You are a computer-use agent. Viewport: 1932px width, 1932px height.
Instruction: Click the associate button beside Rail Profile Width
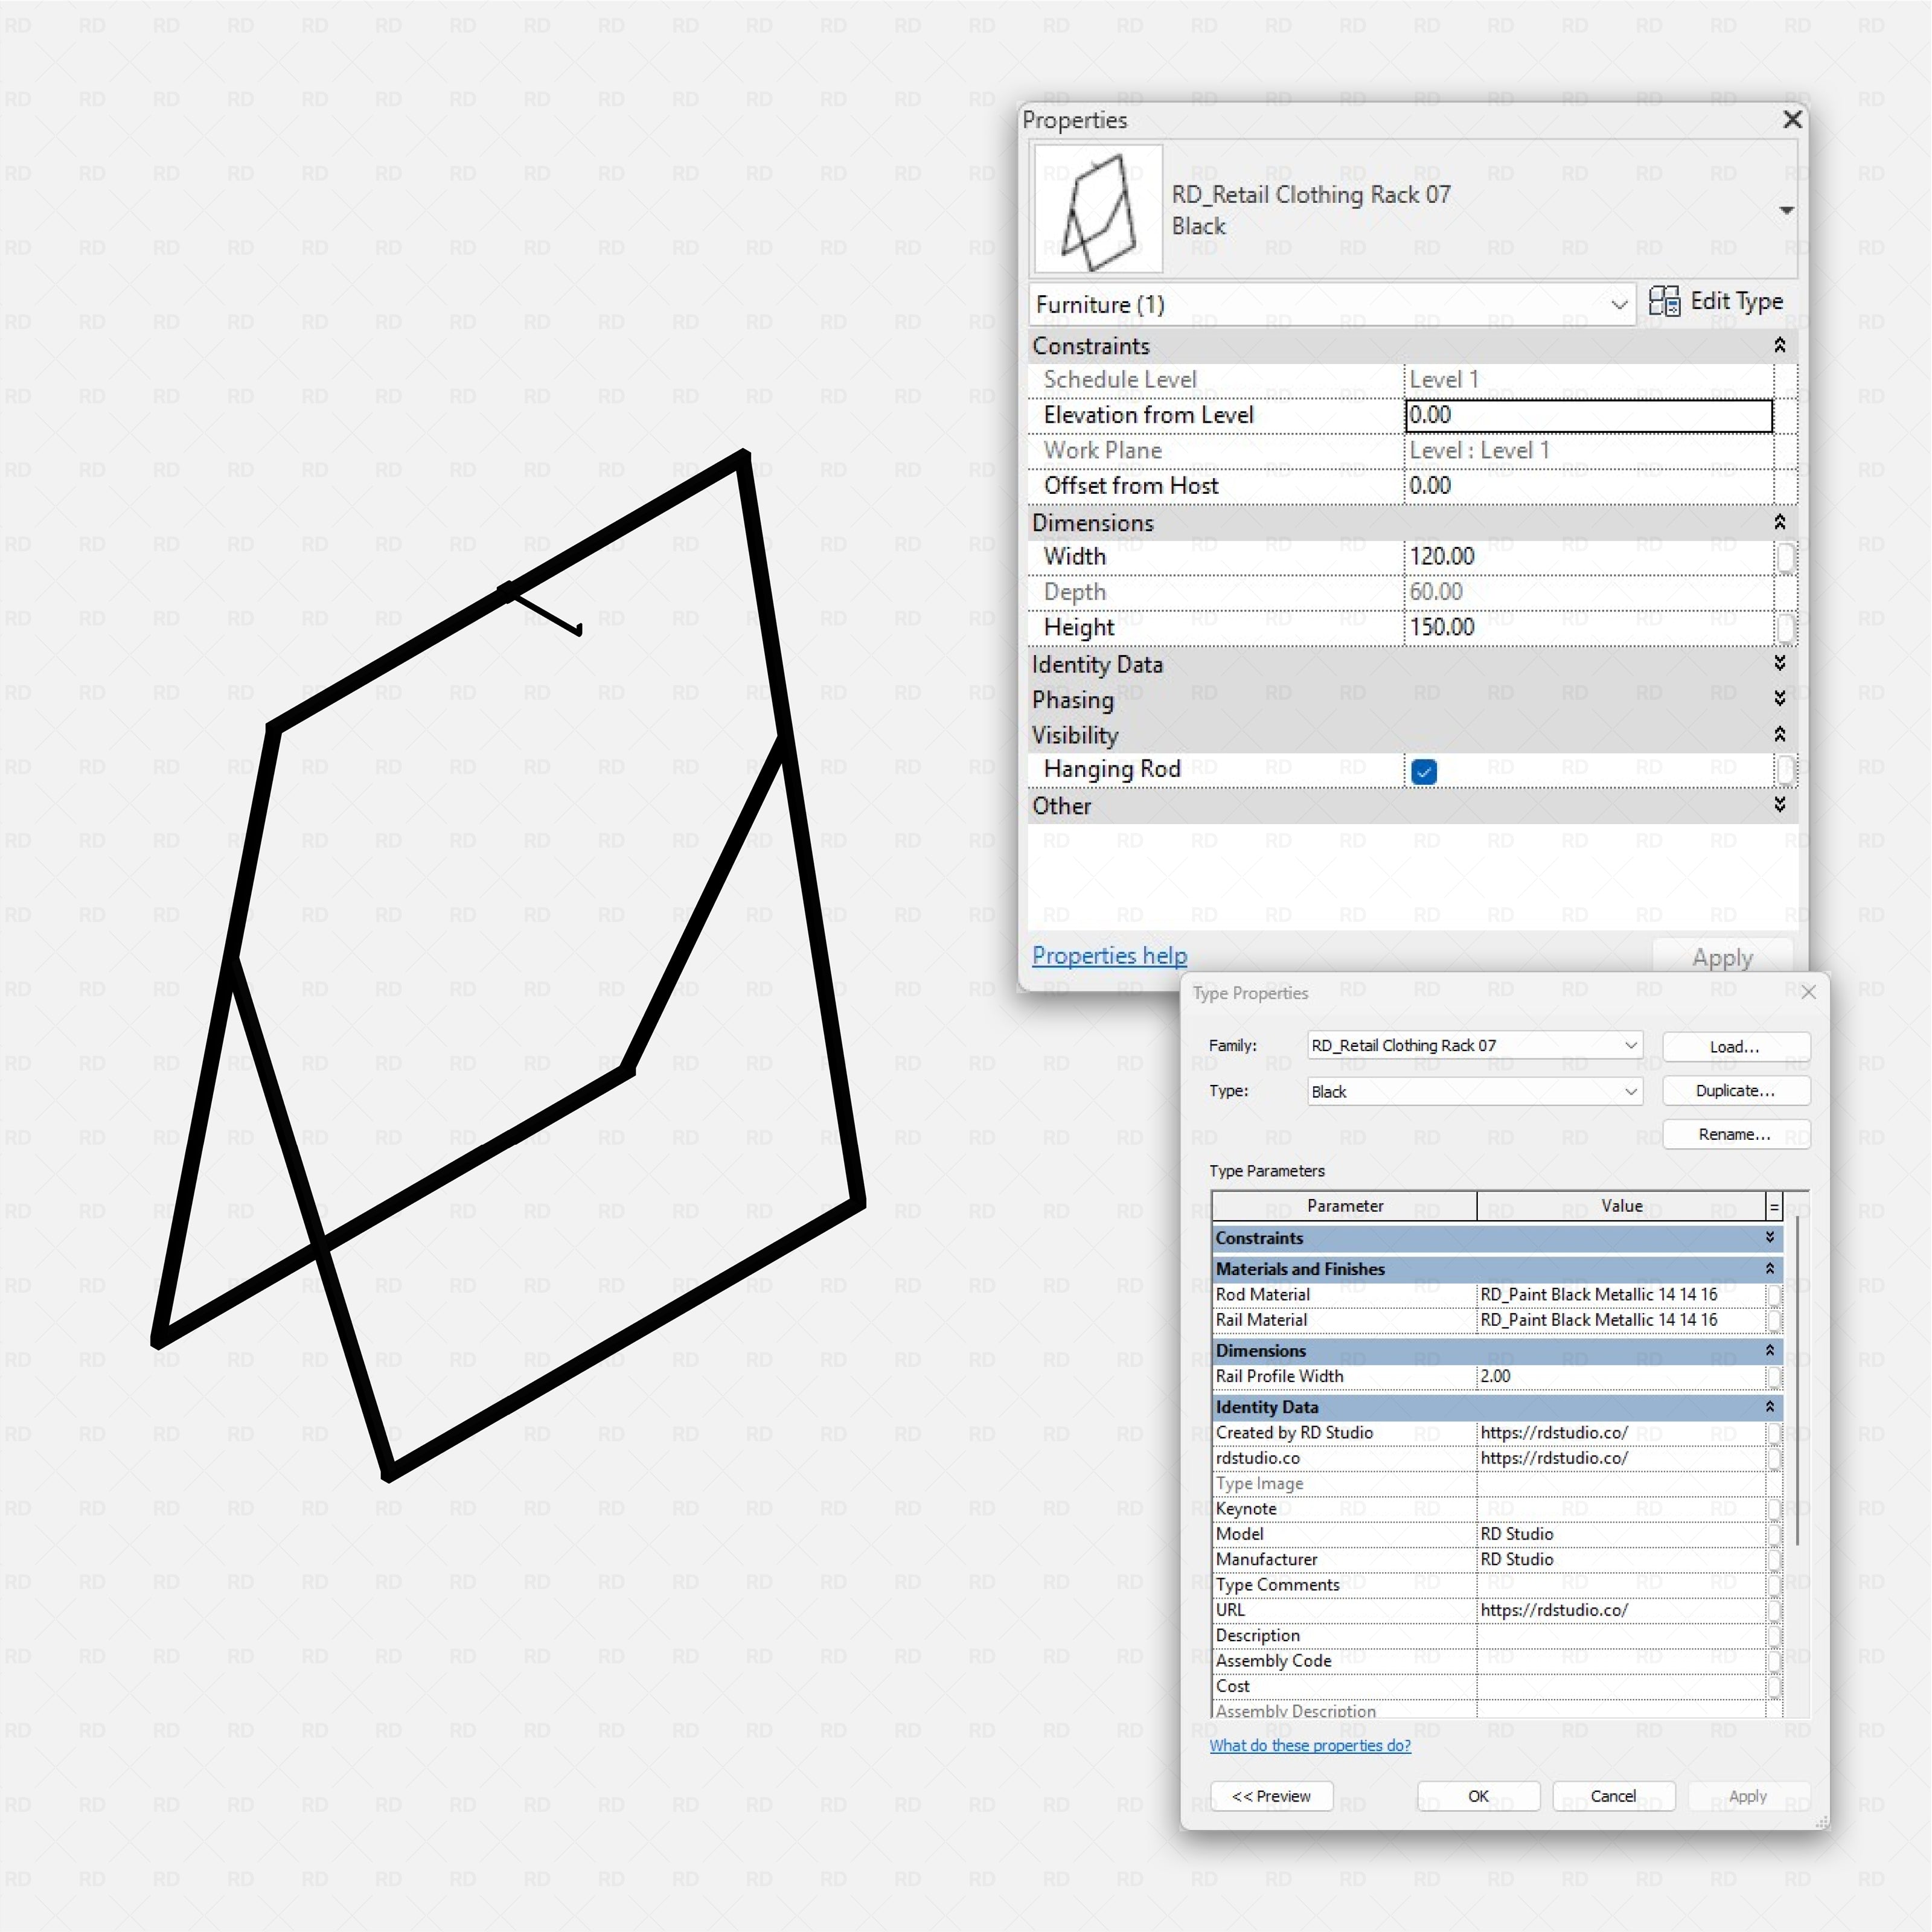point(1774,1377)
